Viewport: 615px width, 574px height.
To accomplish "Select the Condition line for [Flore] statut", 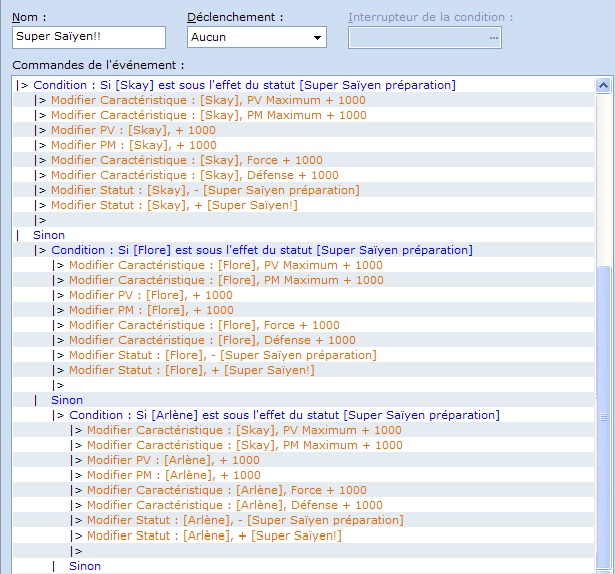I will [x=304, y=250].
